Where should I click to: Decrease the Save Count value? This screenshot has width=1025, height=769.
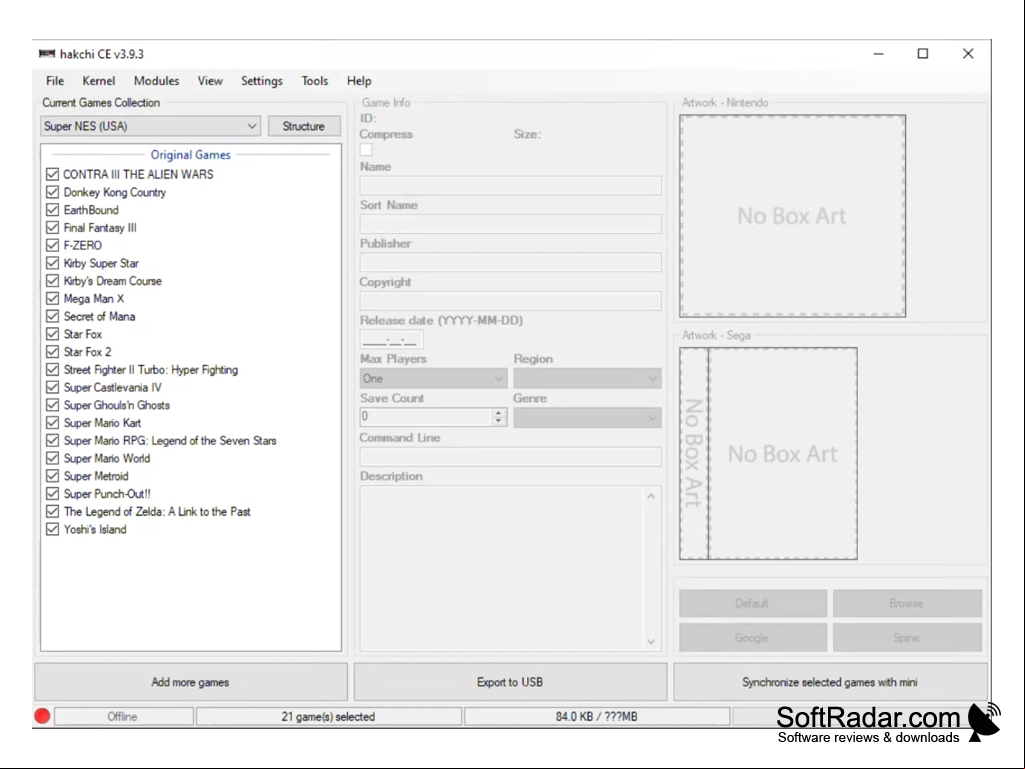(x=499, y=421)
